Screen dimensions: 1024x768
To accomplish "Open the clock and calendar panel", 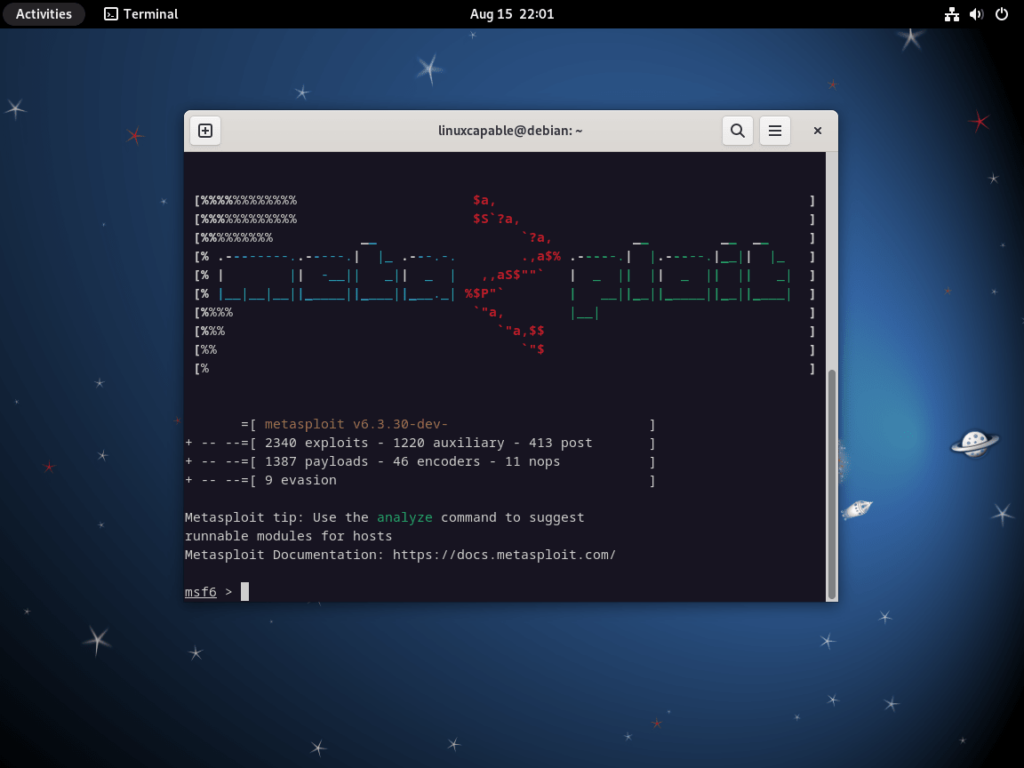I will [512, 14].
